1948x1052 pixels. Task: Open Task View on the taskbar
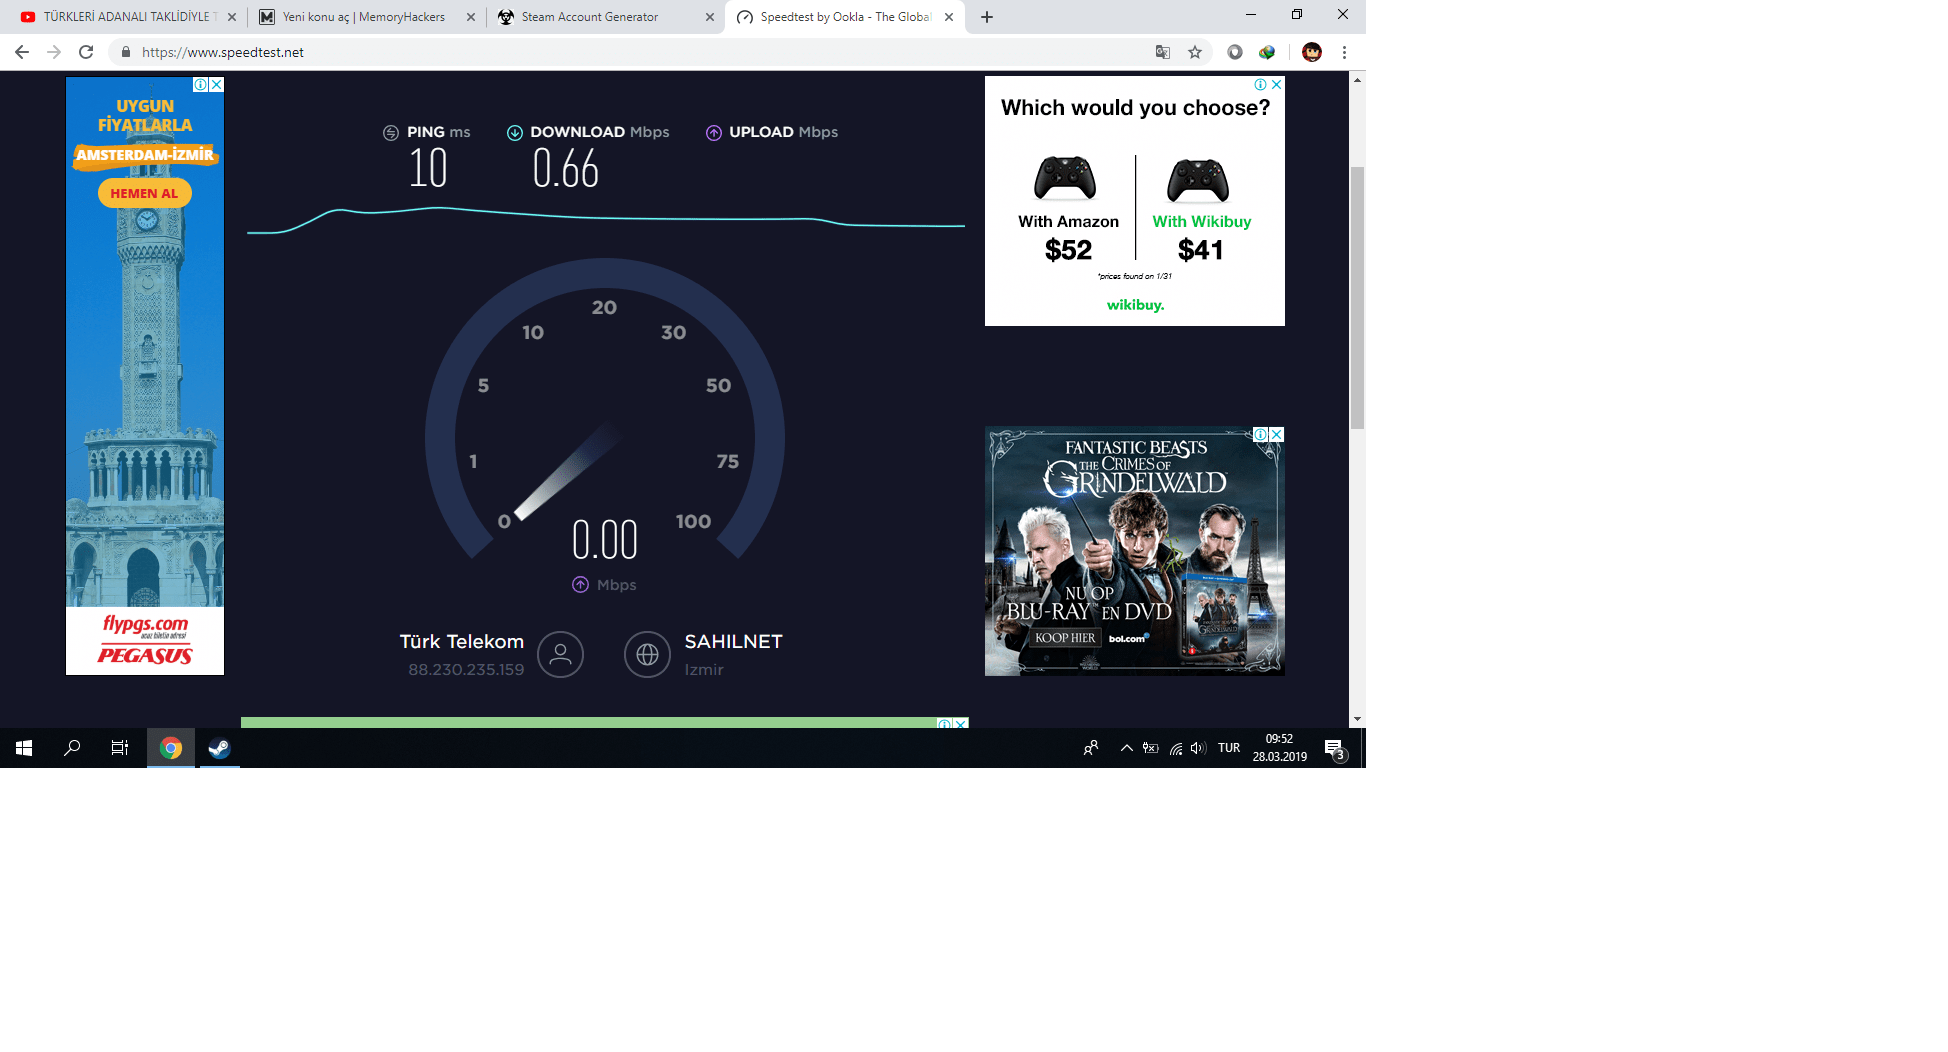(120, 748)
